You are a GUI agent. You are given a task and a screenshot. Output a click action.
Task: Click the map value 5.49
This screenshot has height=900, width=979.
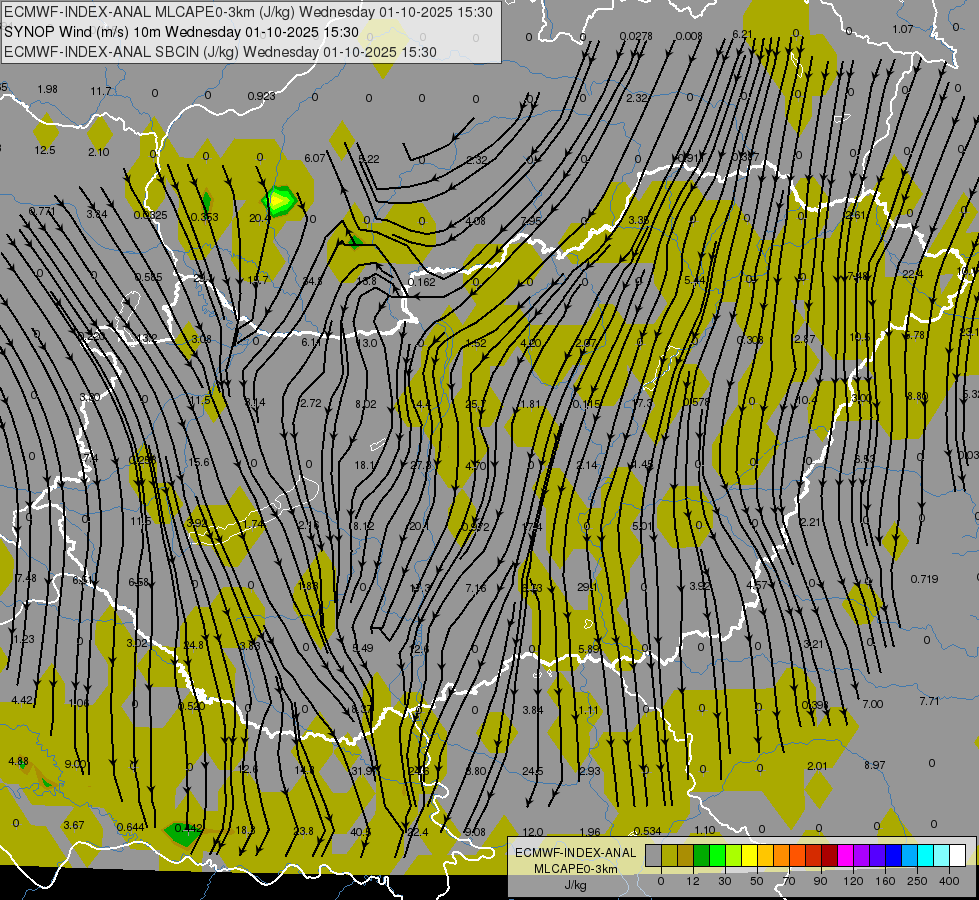363,648
